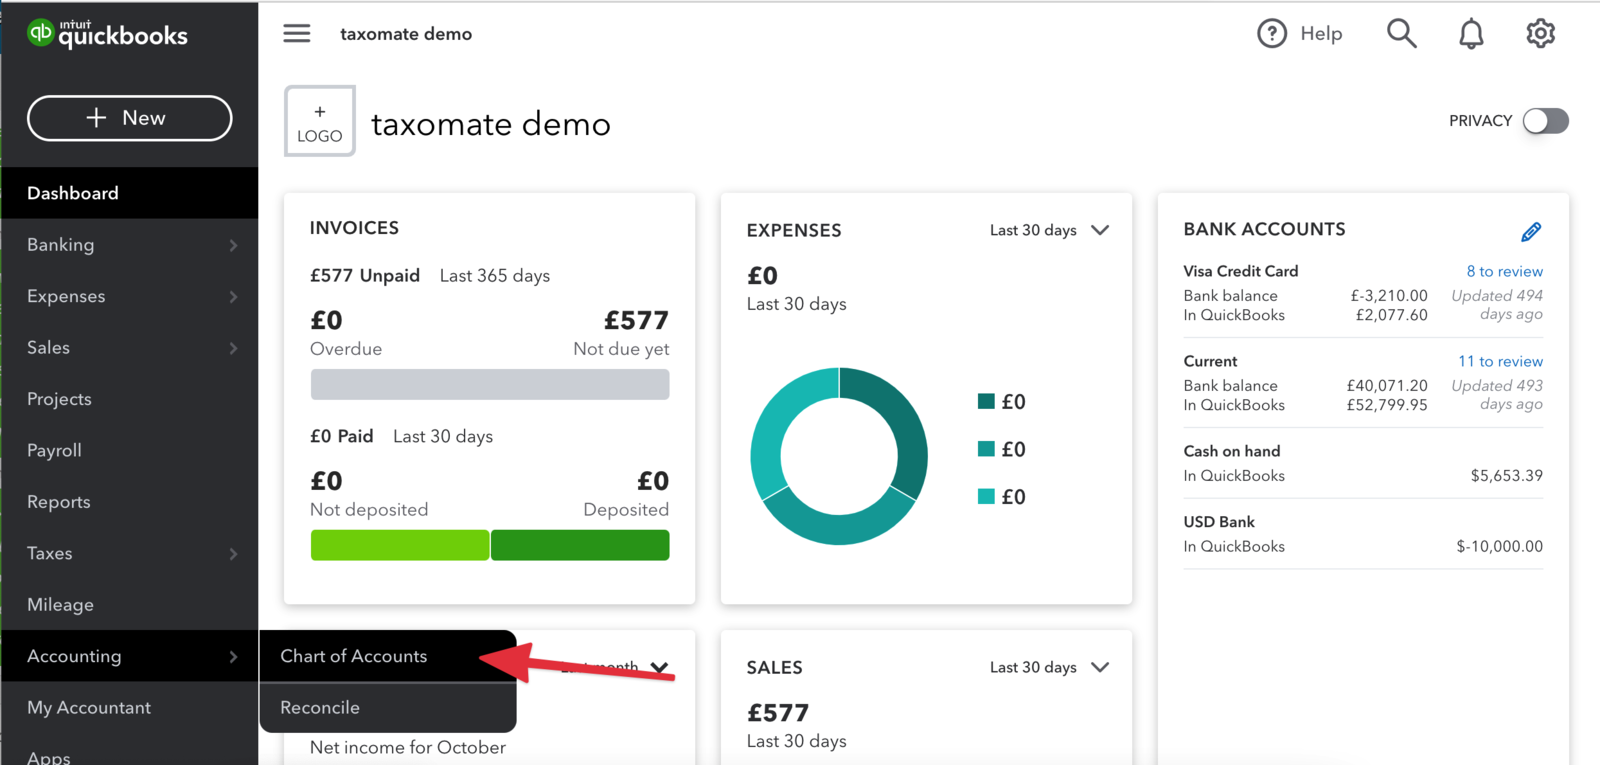Open the search magnifier icon
1600x765 pixels.
point(1401,33)
